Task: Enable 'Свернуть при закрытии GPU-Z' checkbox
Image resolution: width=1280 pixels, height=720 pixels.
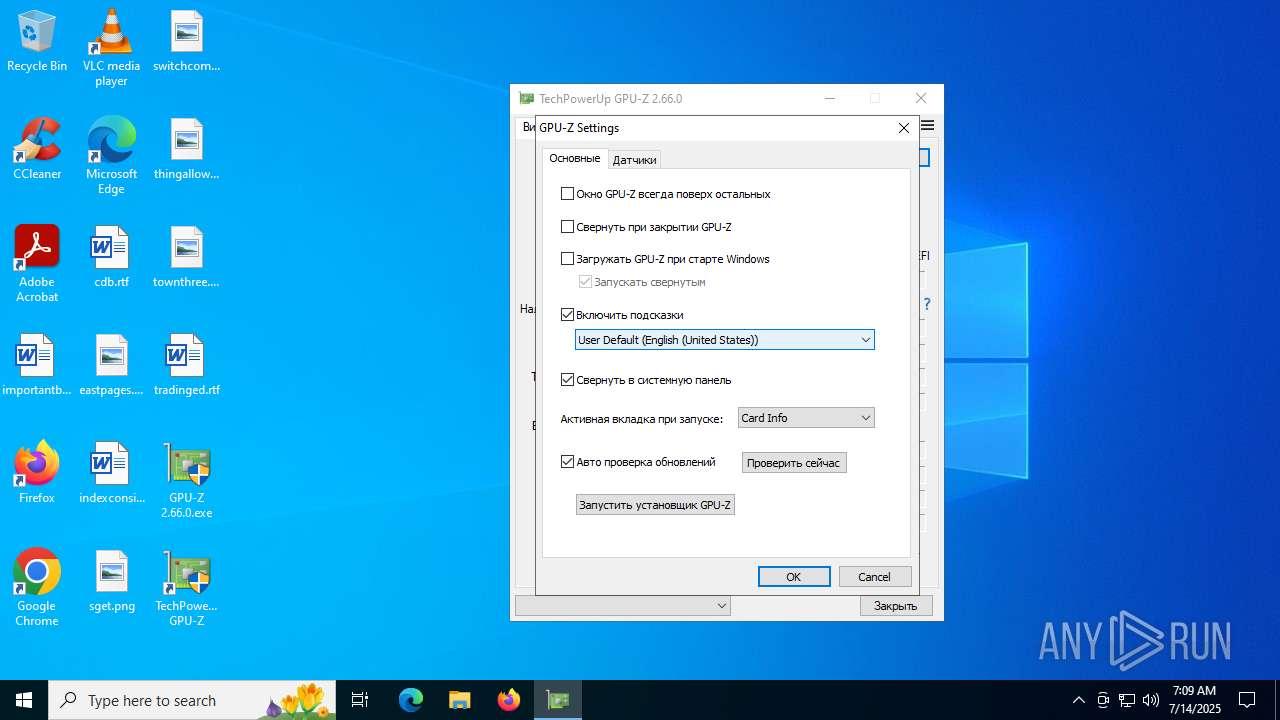Action: point(567,227)
